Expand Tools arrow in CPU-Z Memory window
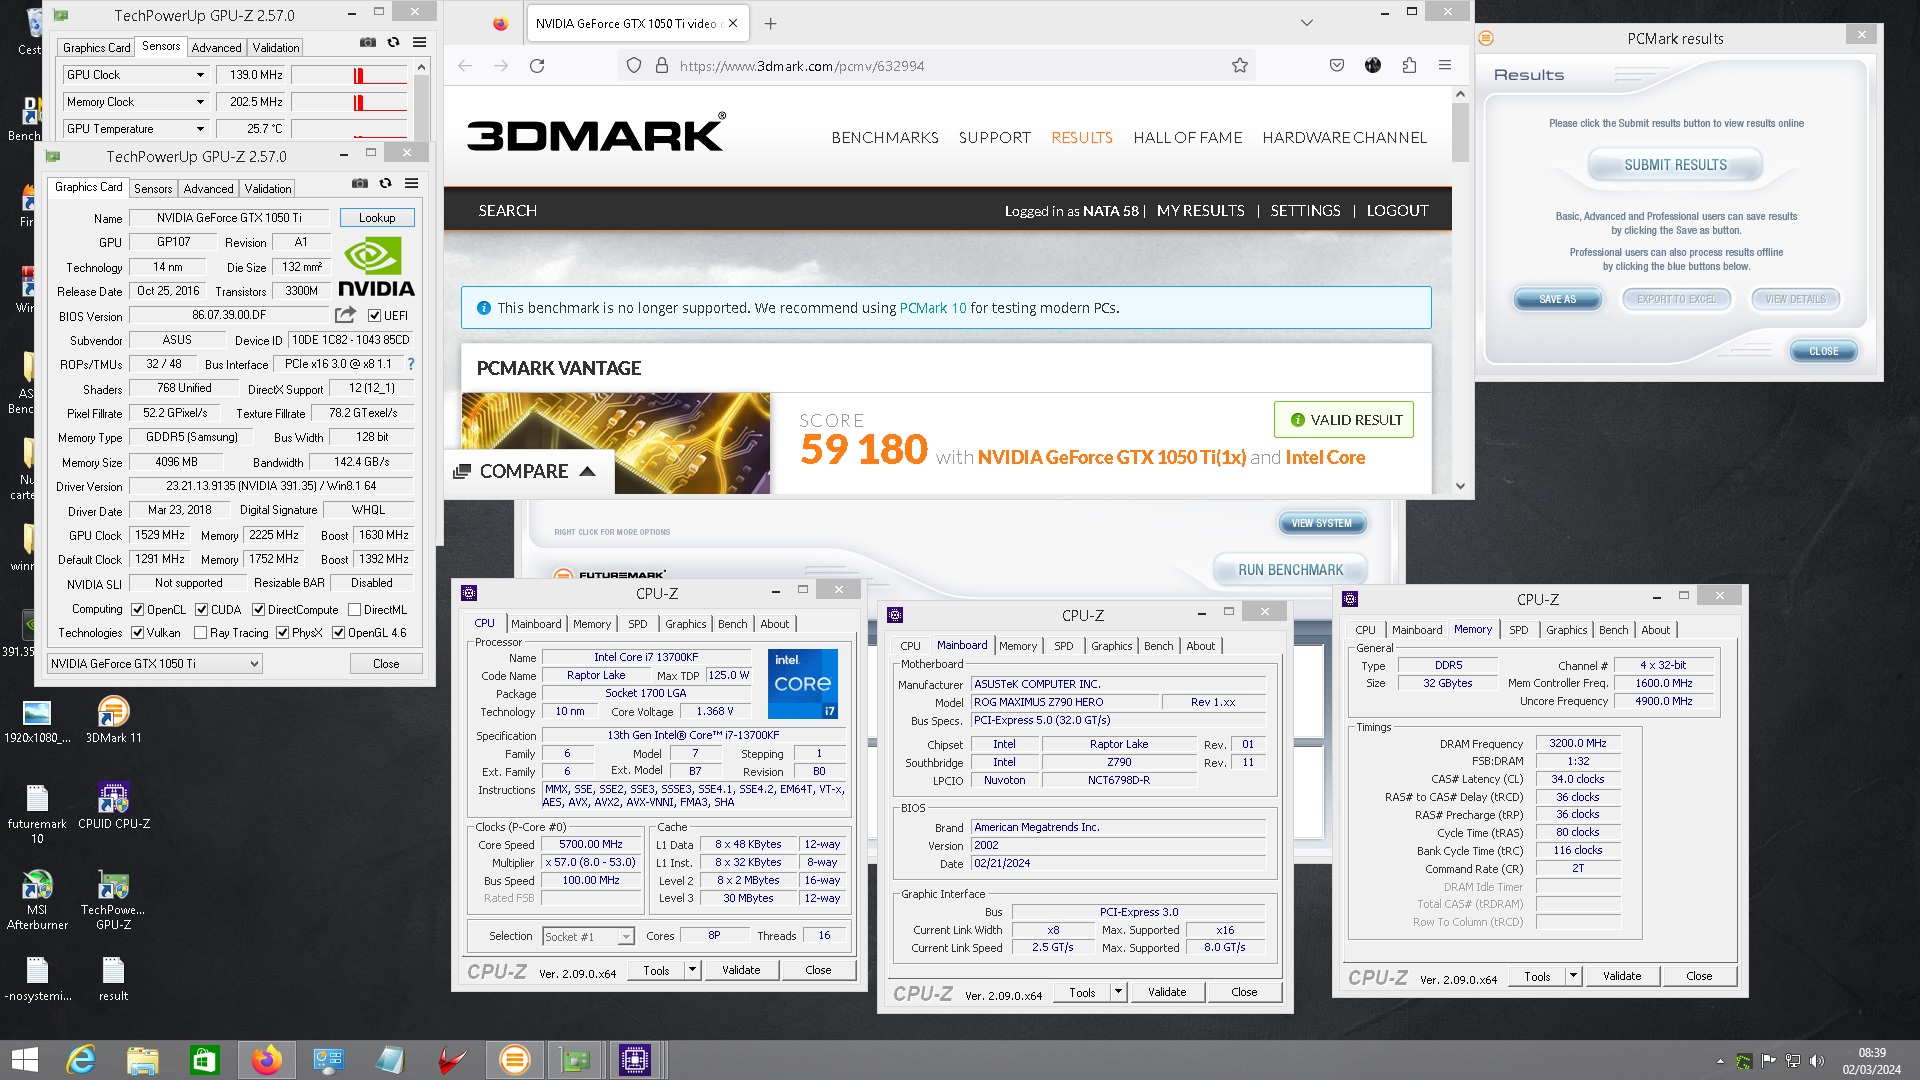Viewport: 1920px width, 1080px height. (x=1573, y=976)
